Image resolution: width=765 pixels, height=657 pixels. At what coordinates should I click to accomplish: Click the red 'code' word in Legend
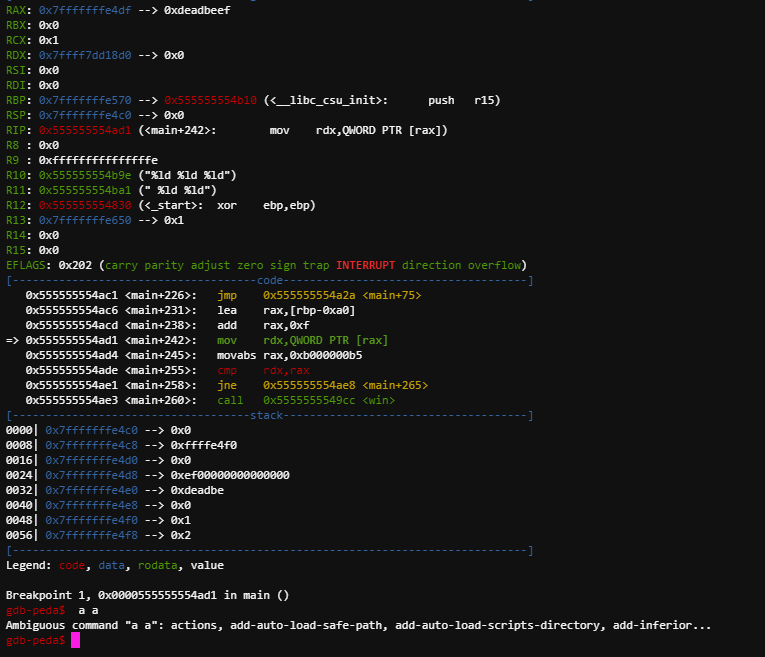tap(72, 566)
